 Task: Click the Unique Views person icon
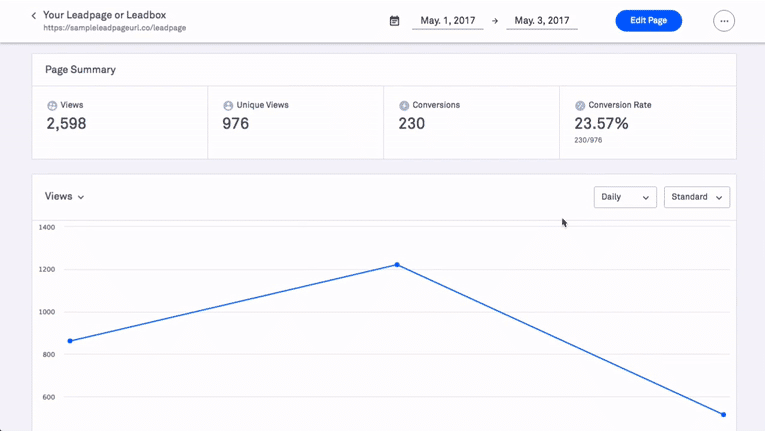point(228,105)
